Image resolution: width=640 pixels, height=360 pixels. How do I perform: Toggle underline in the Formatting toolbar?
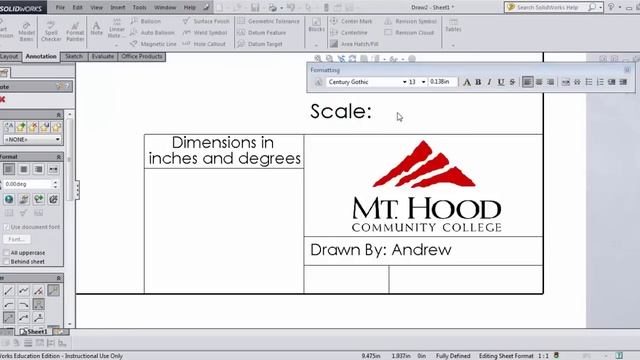[x=501, y=82]
